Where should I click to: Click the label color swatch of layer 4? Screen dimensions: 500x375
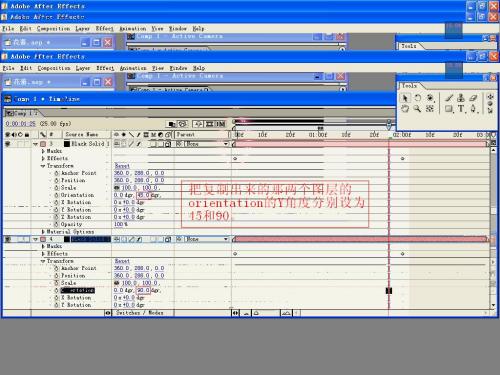43,239
